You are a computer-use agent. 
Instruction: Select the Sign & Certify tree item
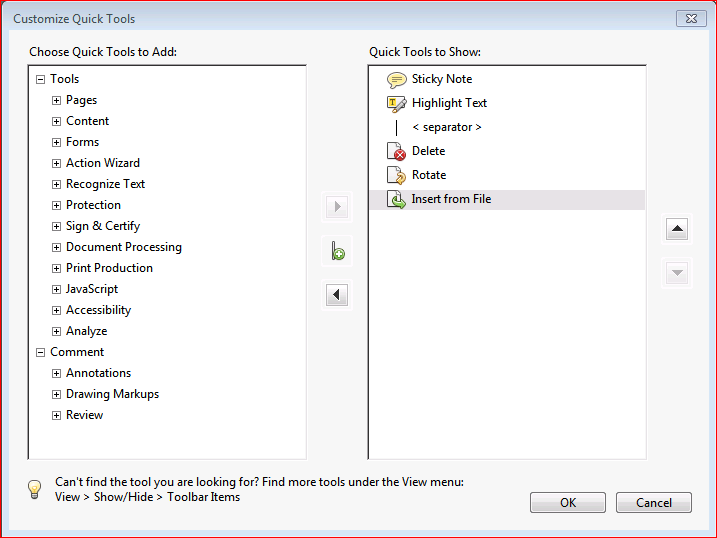(x=103, y=226)
